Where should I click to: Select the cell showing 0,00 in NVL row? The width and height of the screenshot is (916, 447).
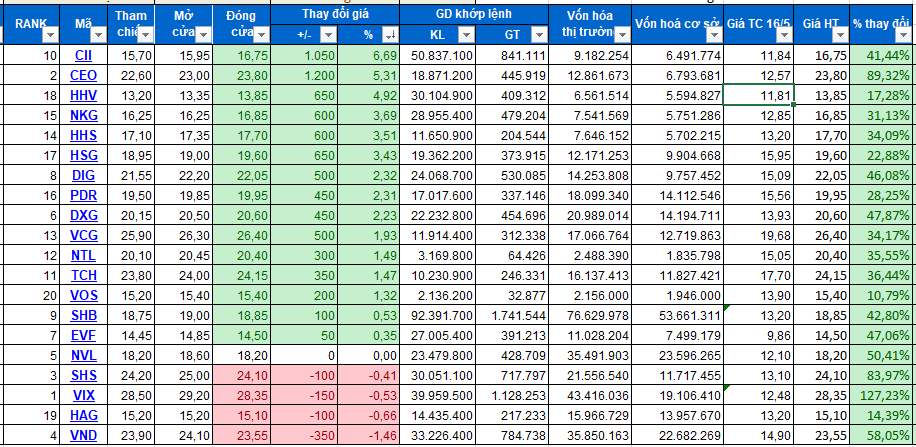click(369, 355)
